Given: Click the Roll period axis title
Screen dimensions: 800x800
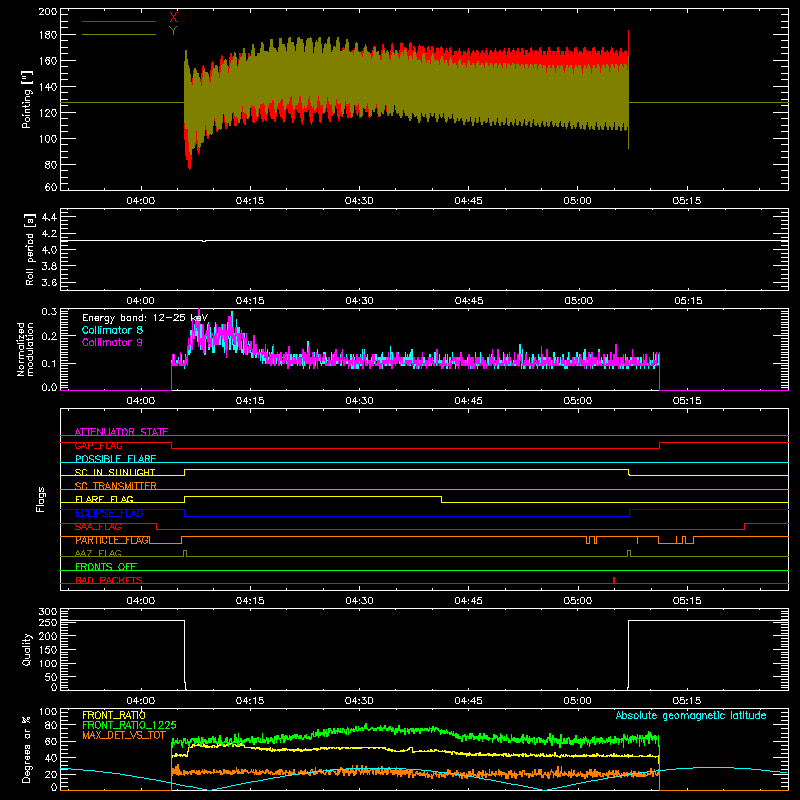Looking at the screenshot, I should pos(30,249).
